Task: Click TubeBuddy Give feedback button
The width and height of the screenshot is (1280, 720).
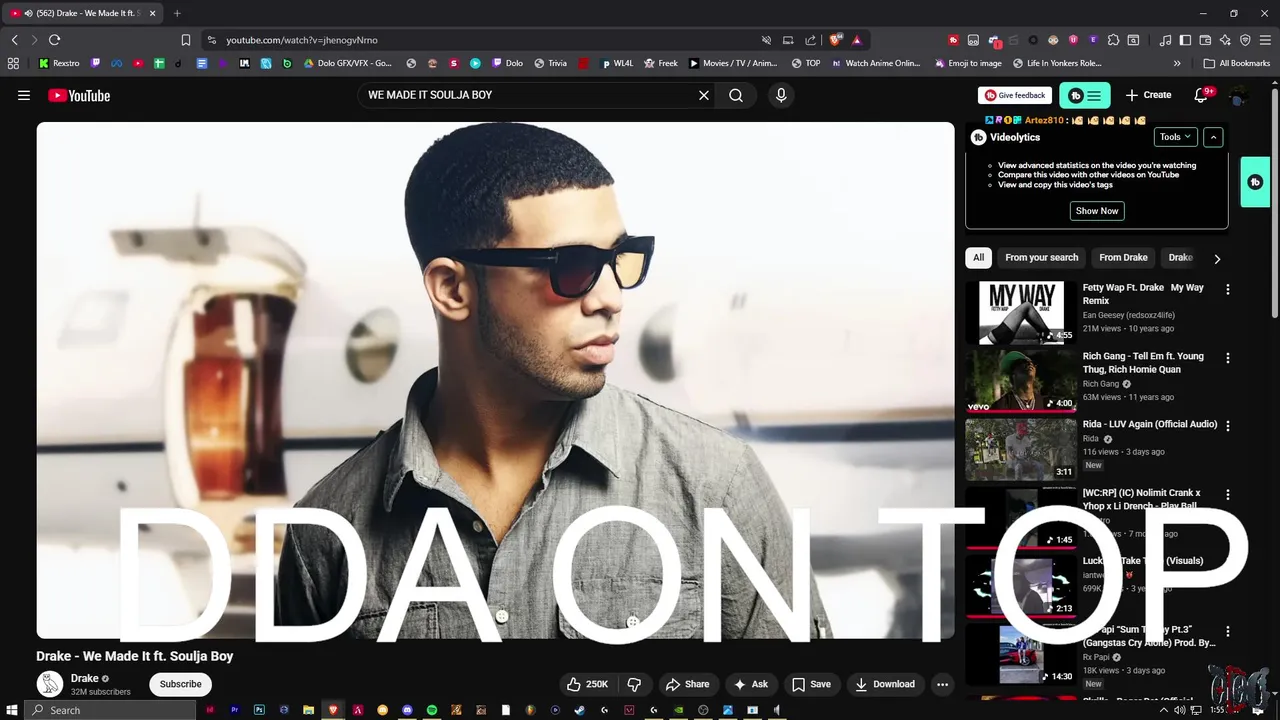Action: (x=1015, y=95)
